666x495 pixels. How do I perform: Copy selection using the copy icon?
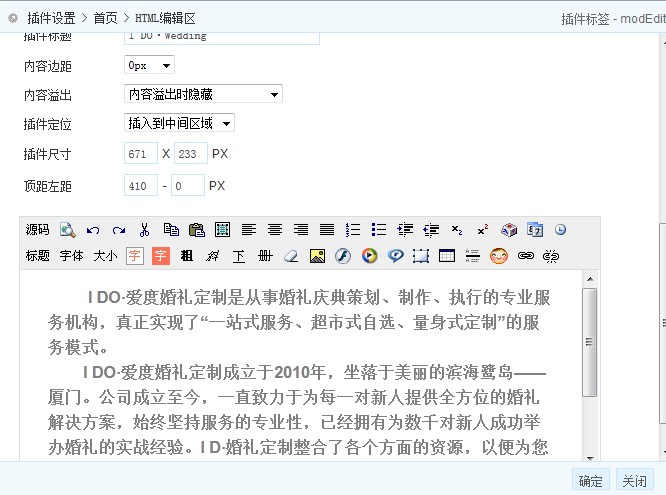[x=171, y=229]
